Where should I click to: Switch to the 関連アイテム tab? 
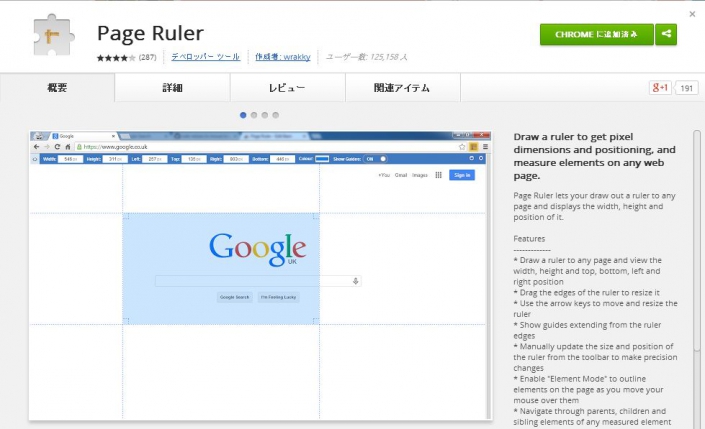tap(402, 88)
